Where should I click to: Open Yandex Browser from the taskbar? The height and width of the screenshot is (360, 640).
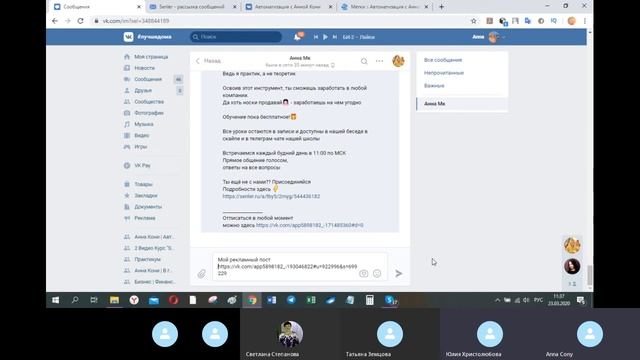tap(134, 300)
